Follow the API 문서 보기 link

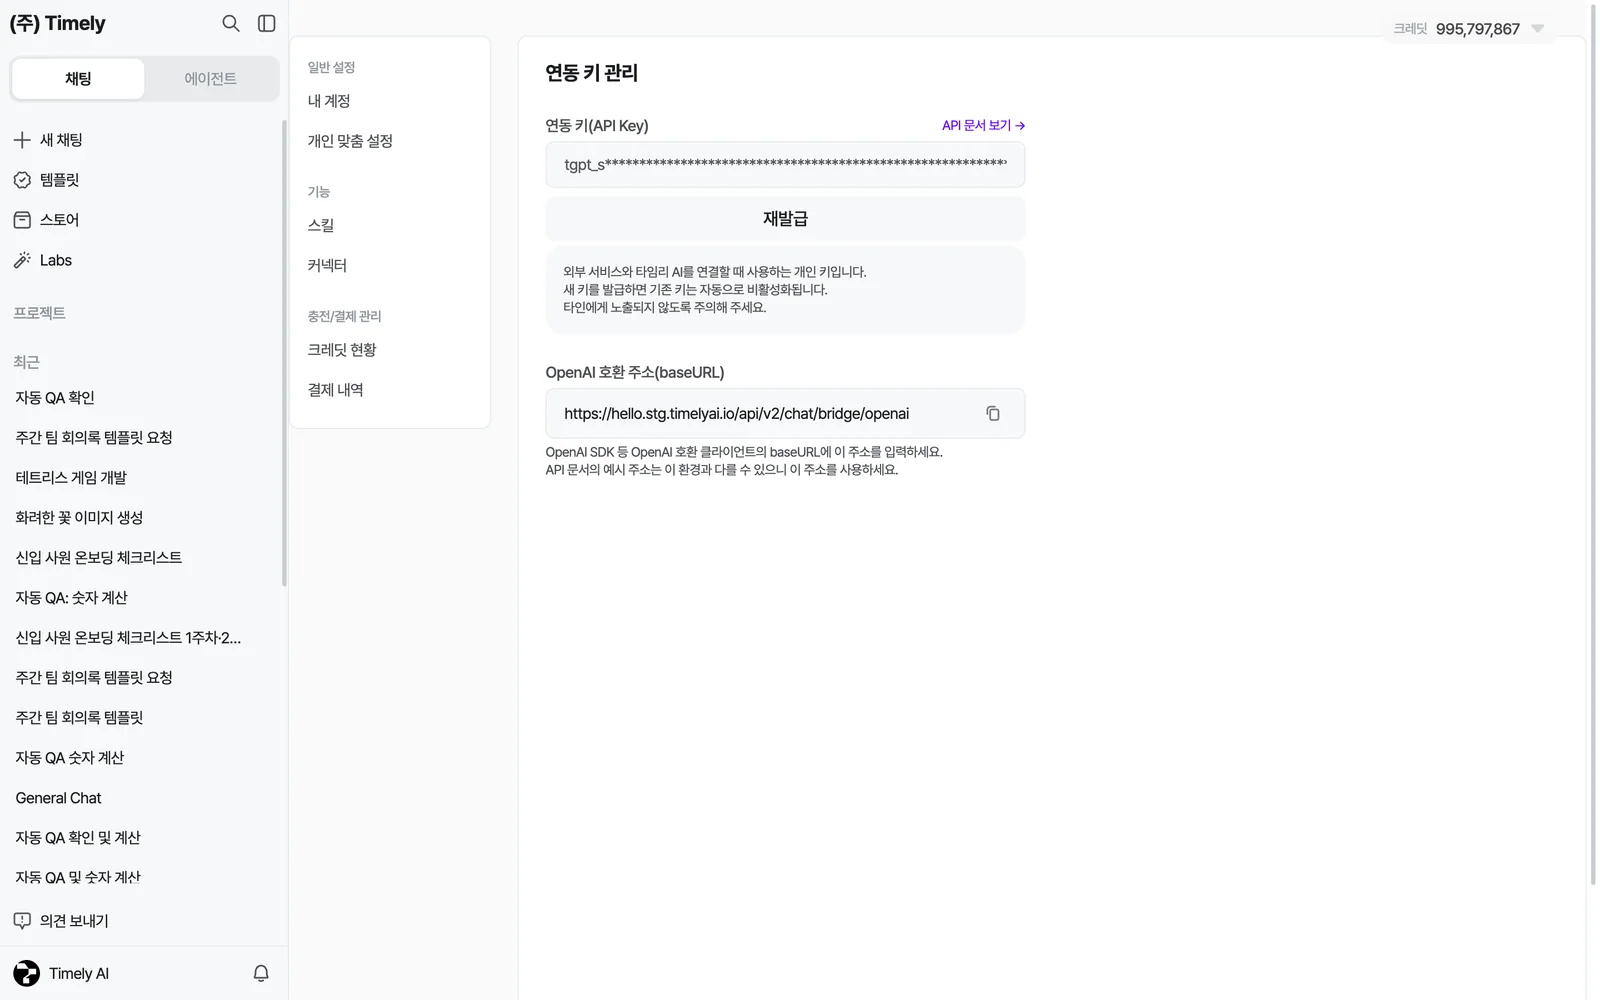(x=983, y=125)
